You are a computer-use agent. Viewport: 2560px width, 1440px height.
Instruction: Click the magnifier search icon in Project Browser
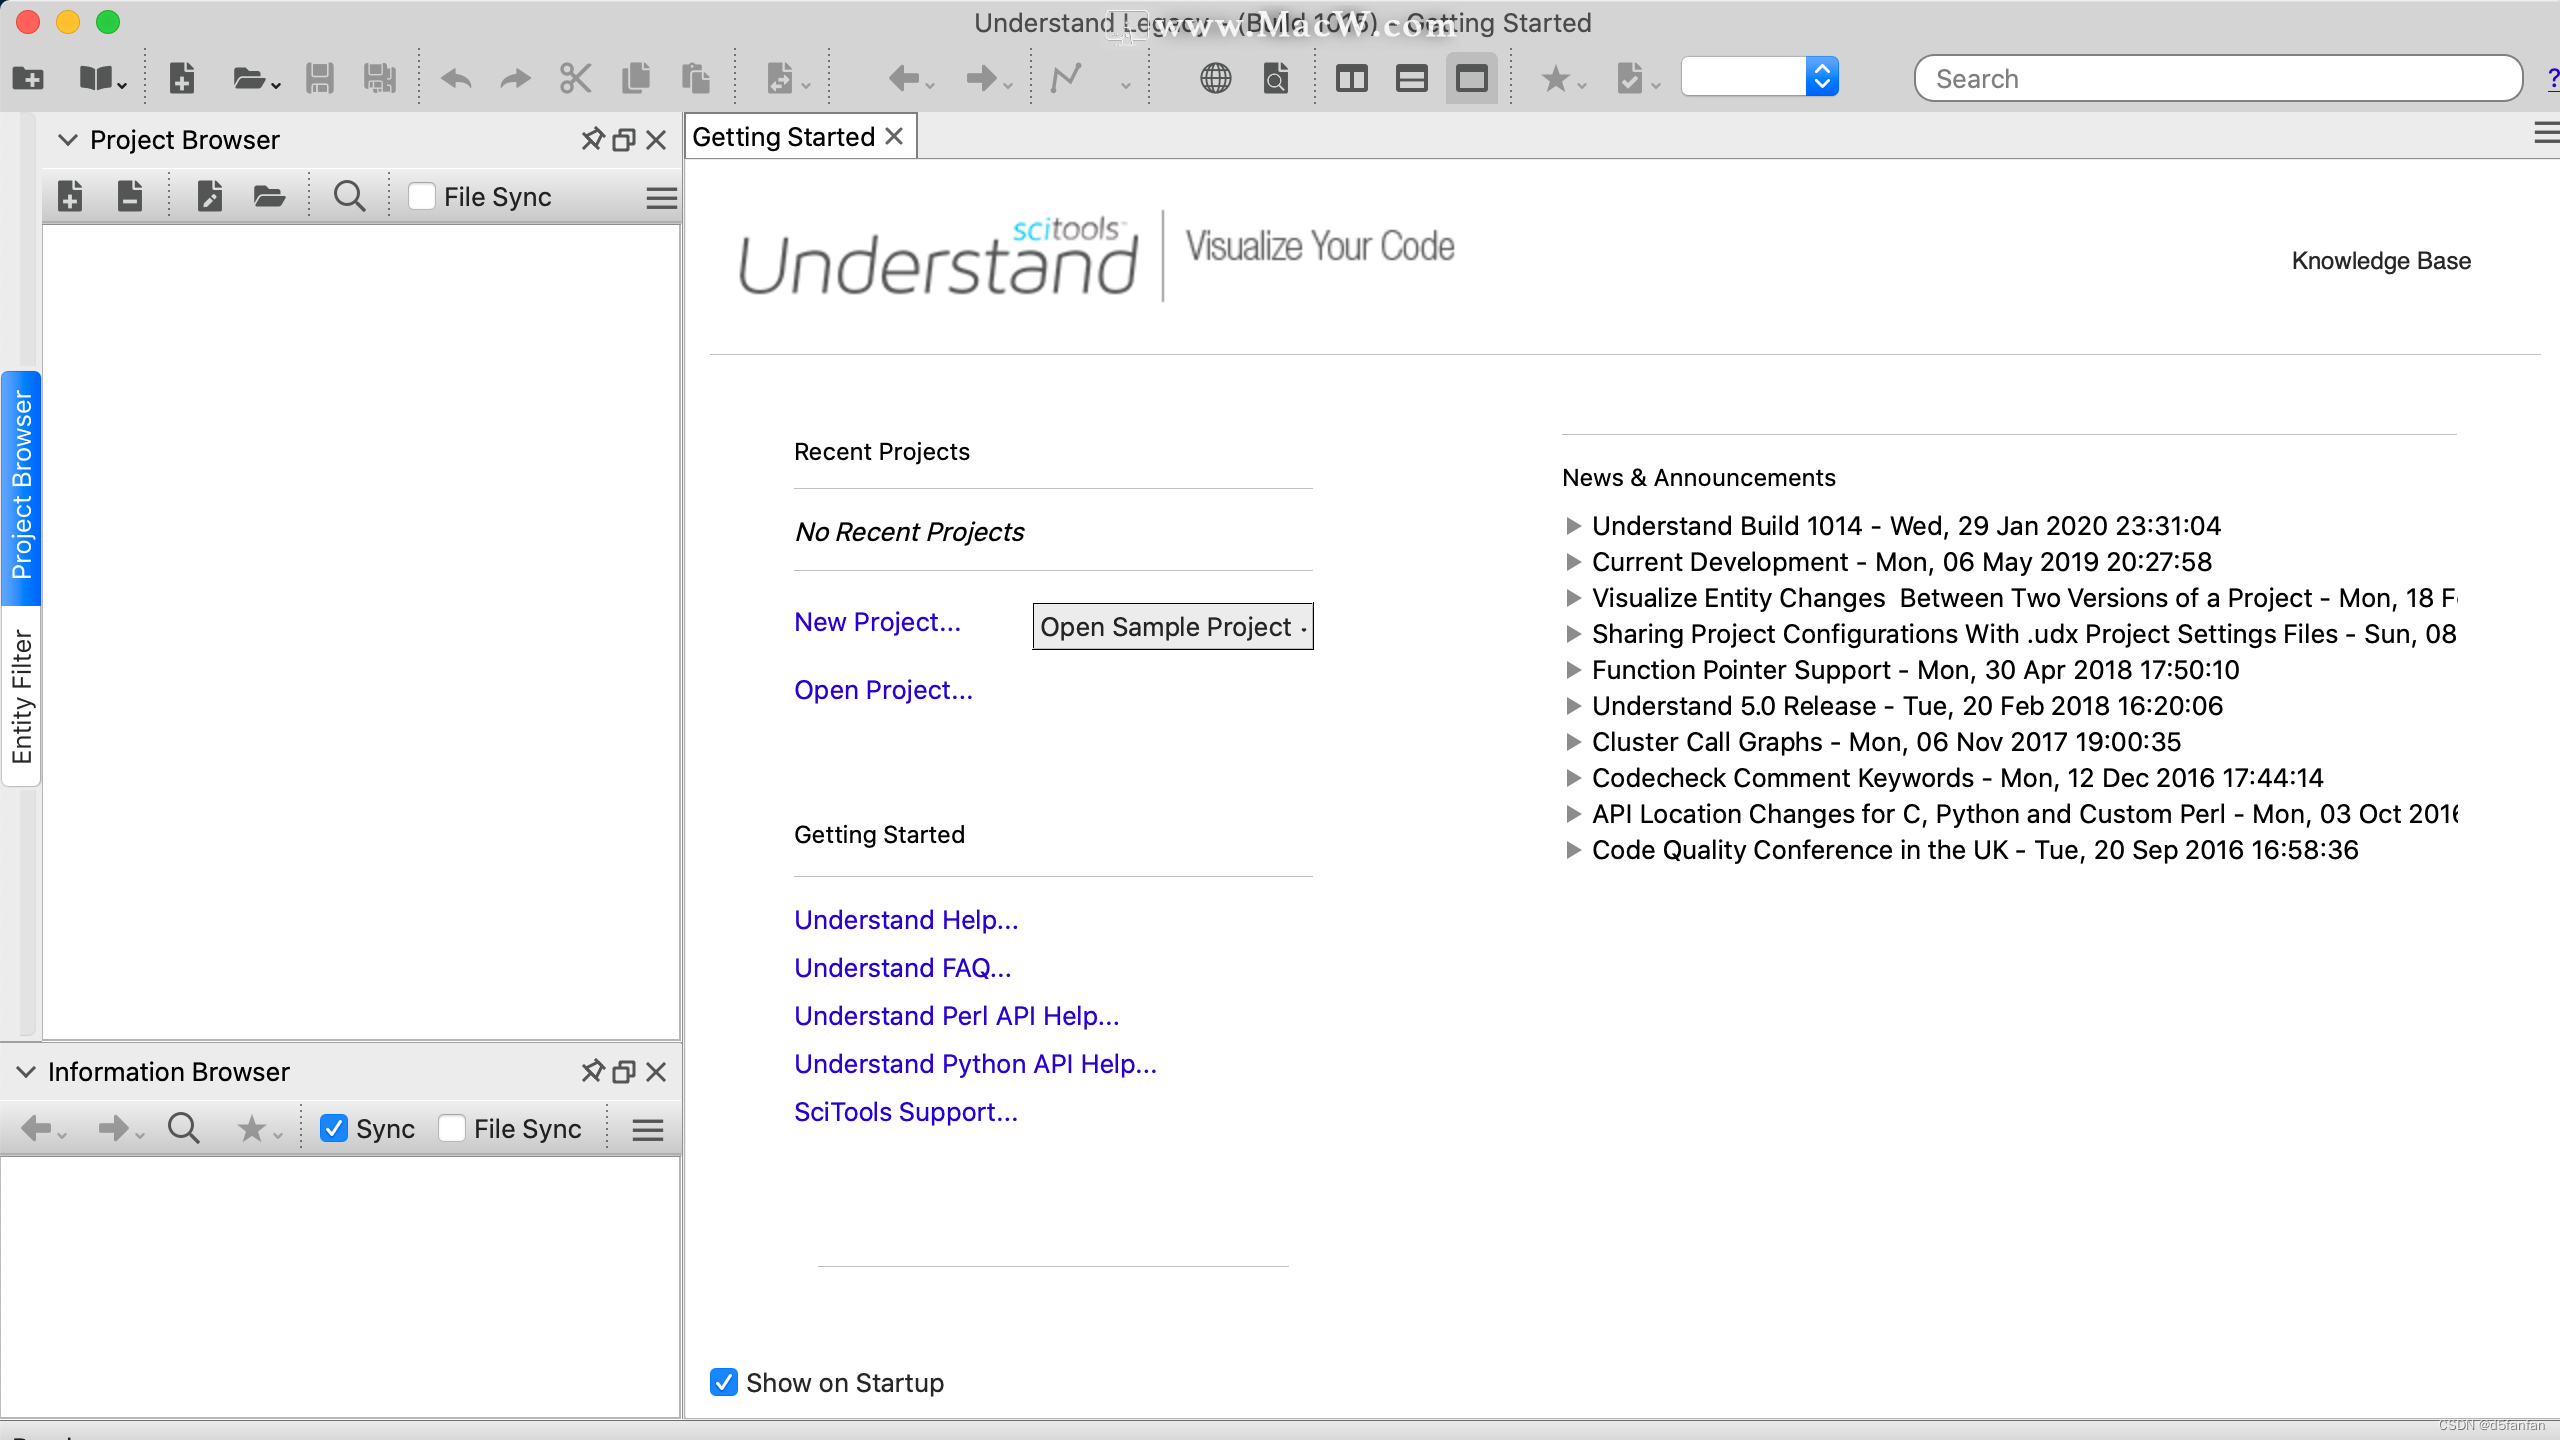tap(348, 196)
